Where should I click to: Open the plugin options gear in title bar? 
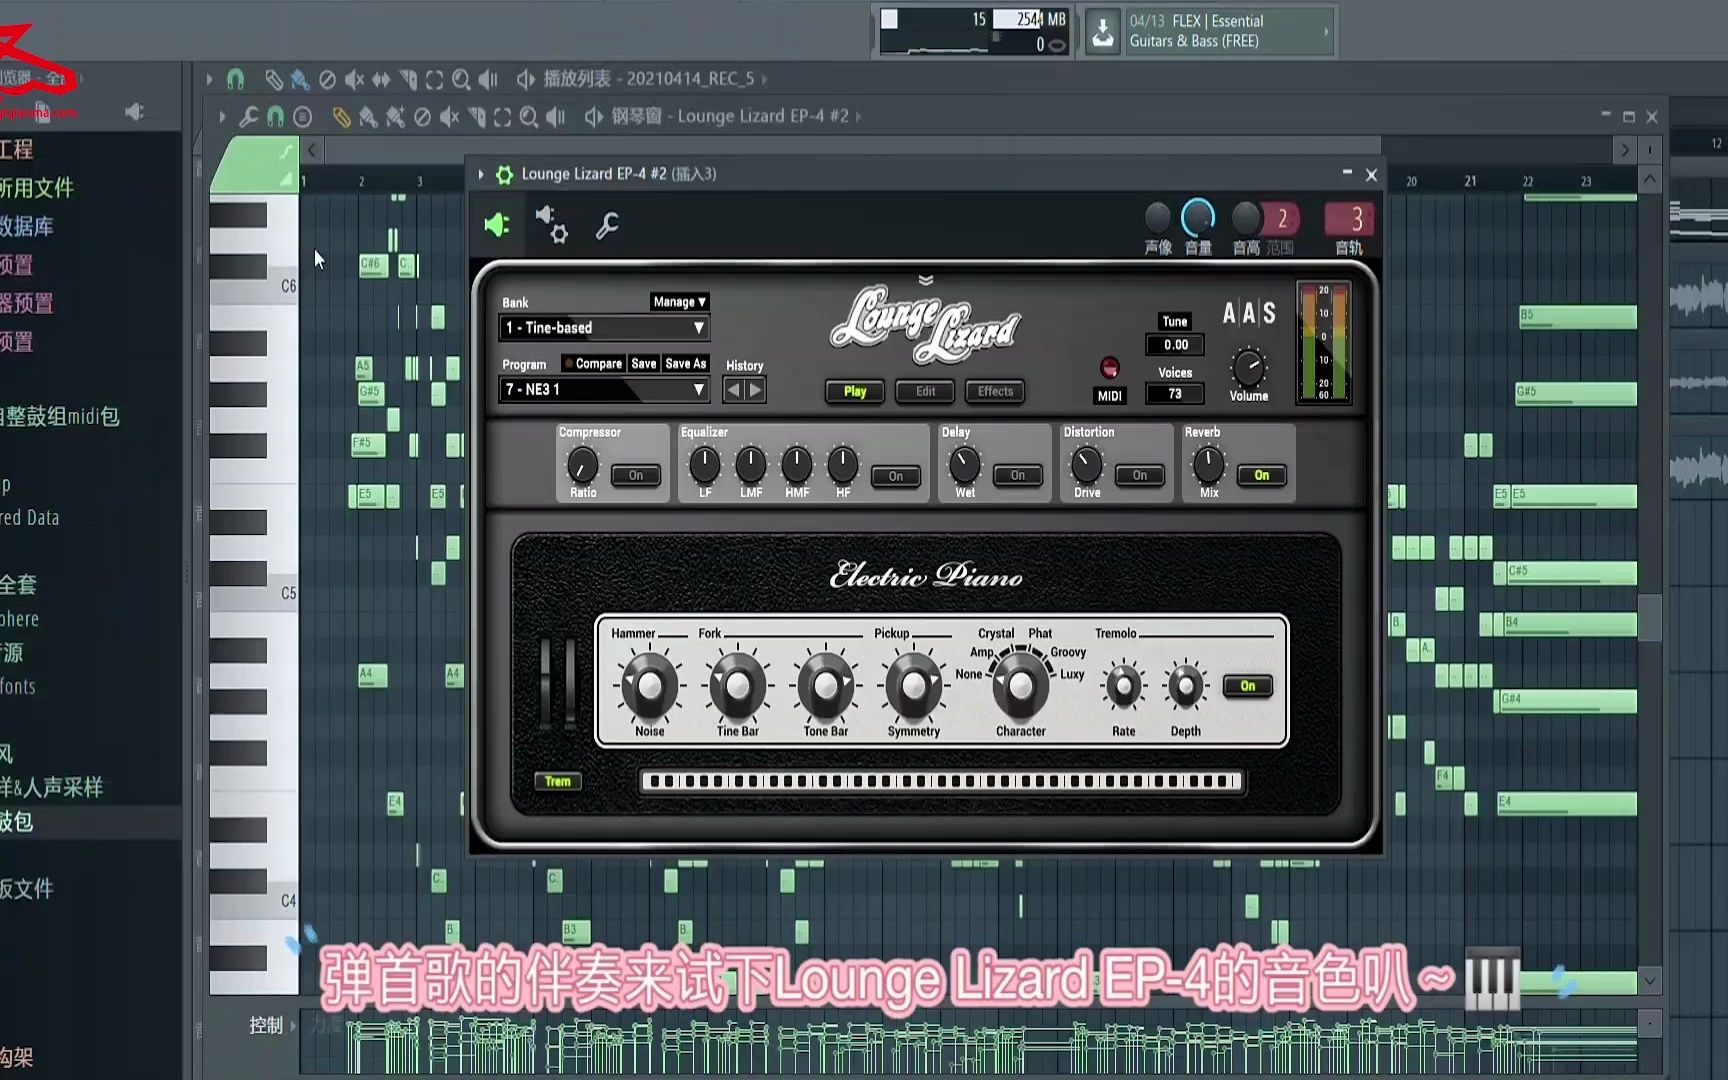(x=505, y=175)
